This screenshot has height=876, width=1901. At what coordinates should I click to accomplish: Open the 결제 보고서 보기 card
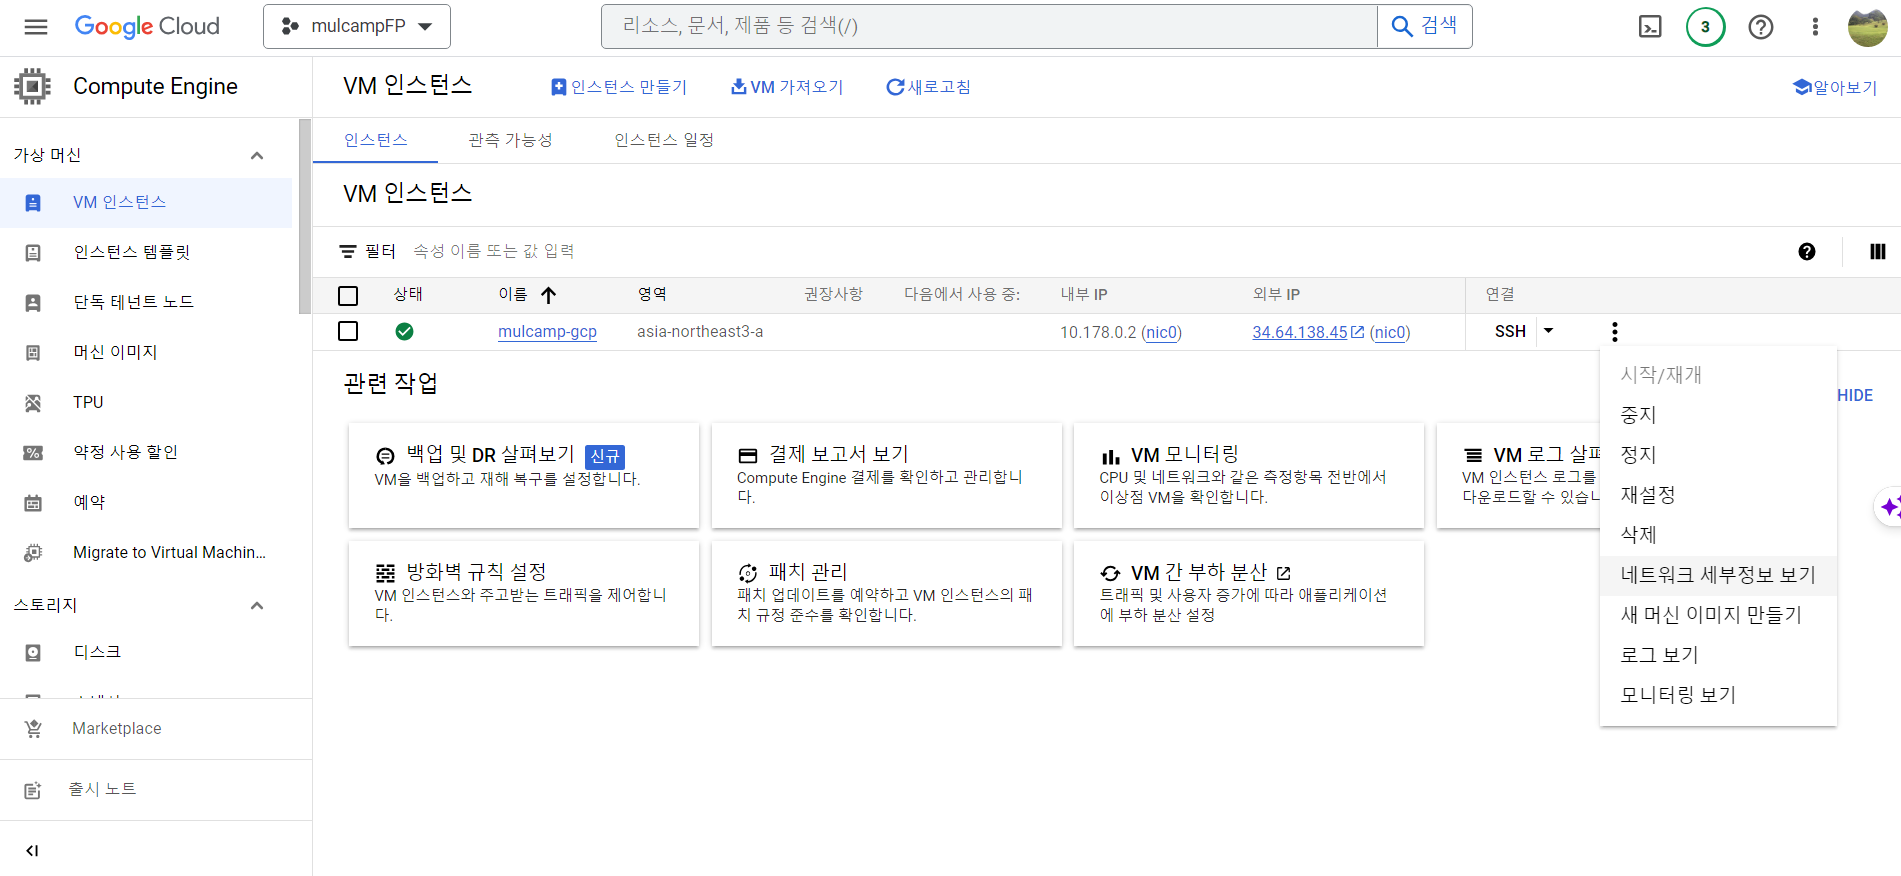tap(887, 476)
